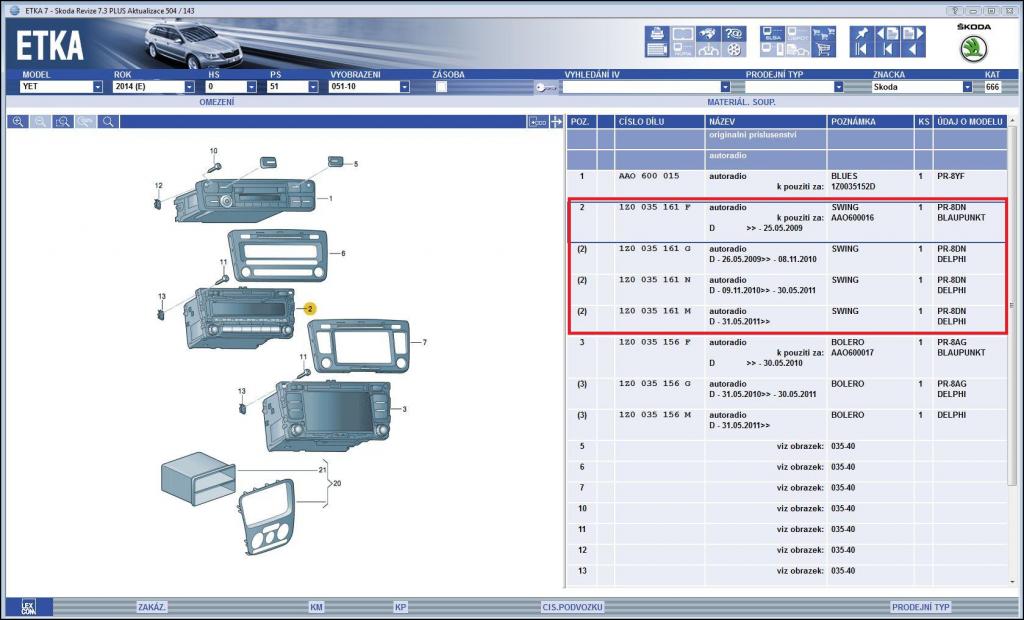Click the NÁZEV column header

tap(766, 122)
